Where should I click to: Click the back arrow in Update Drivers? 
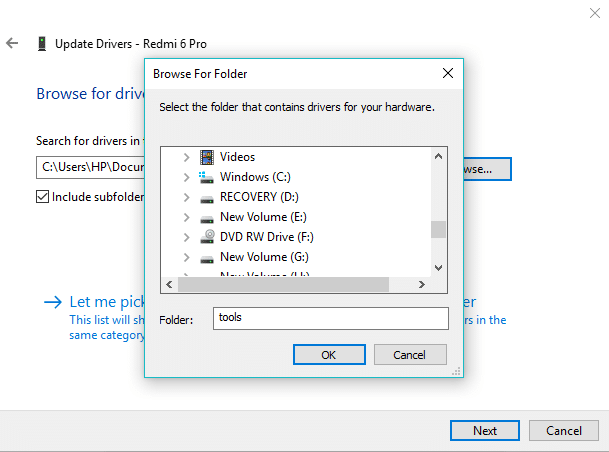tap(13, 44)
